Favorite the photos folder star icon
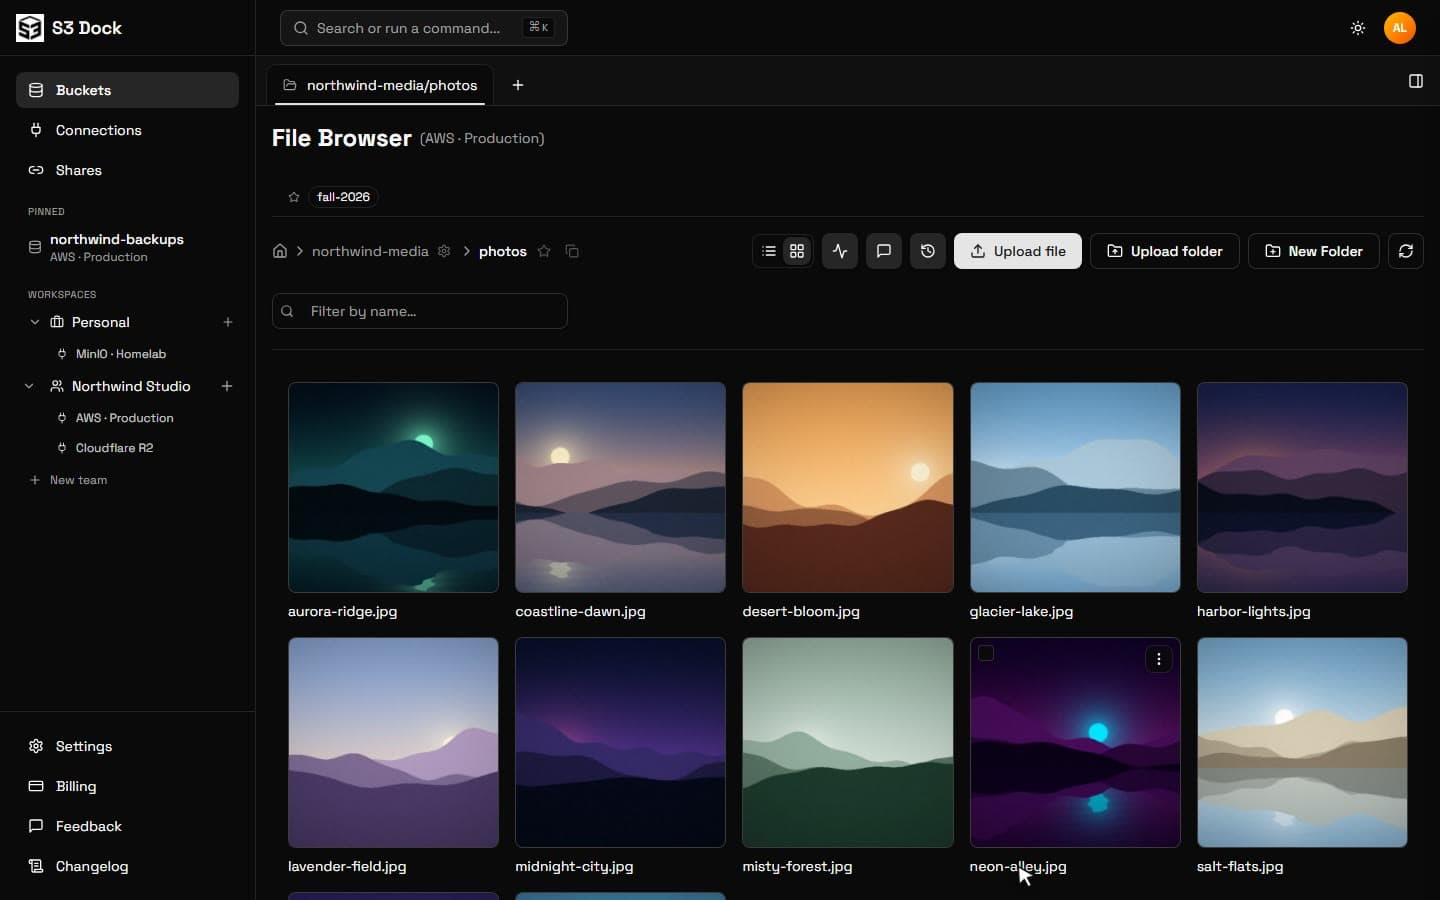Screen dimensions: 1440x900 pyautogui.click(x=544, y=251)
